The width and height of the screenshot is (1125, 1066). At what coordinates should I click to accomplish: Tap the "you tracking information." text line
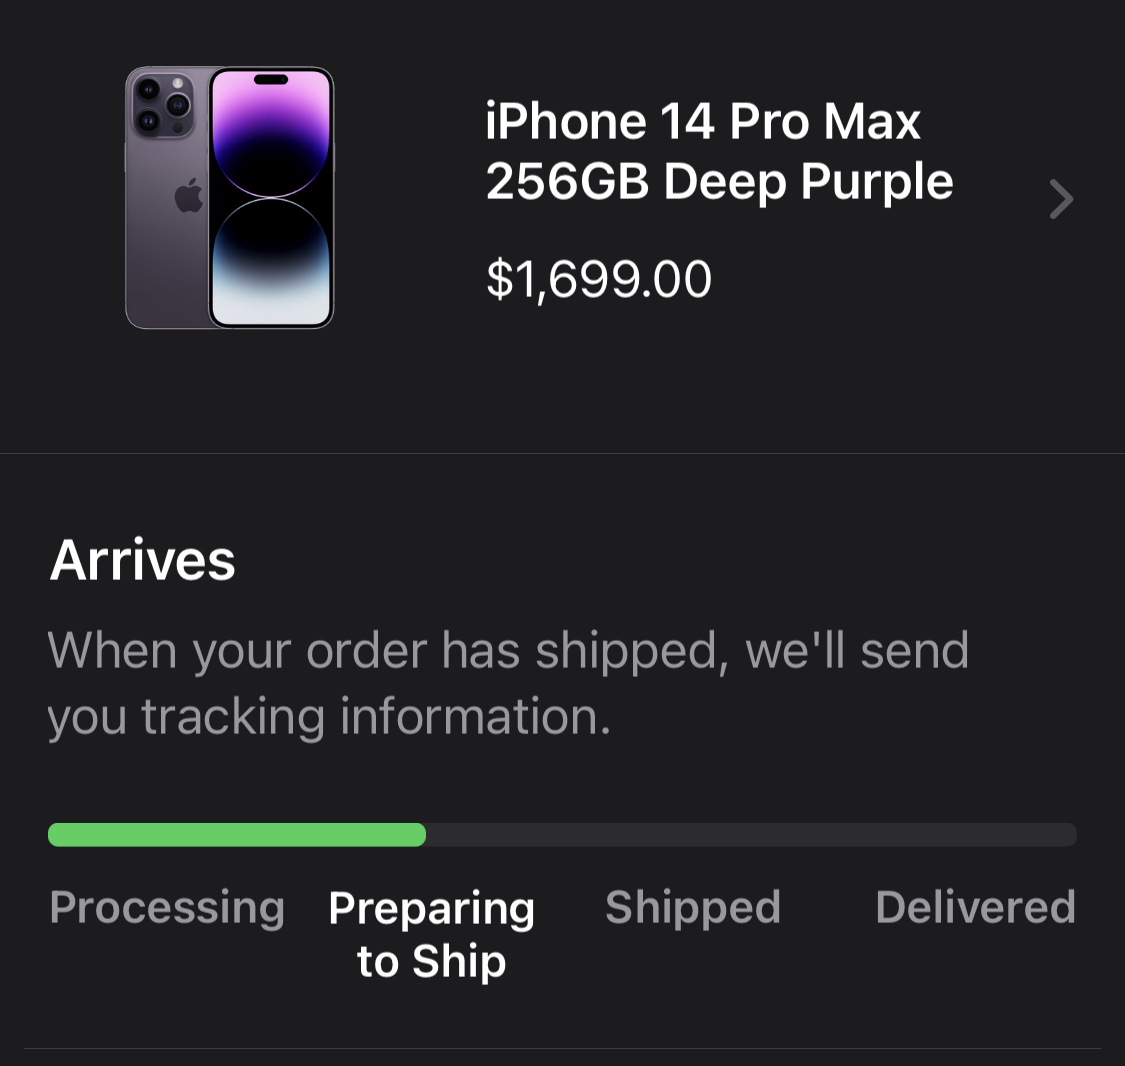click(329, 717)
